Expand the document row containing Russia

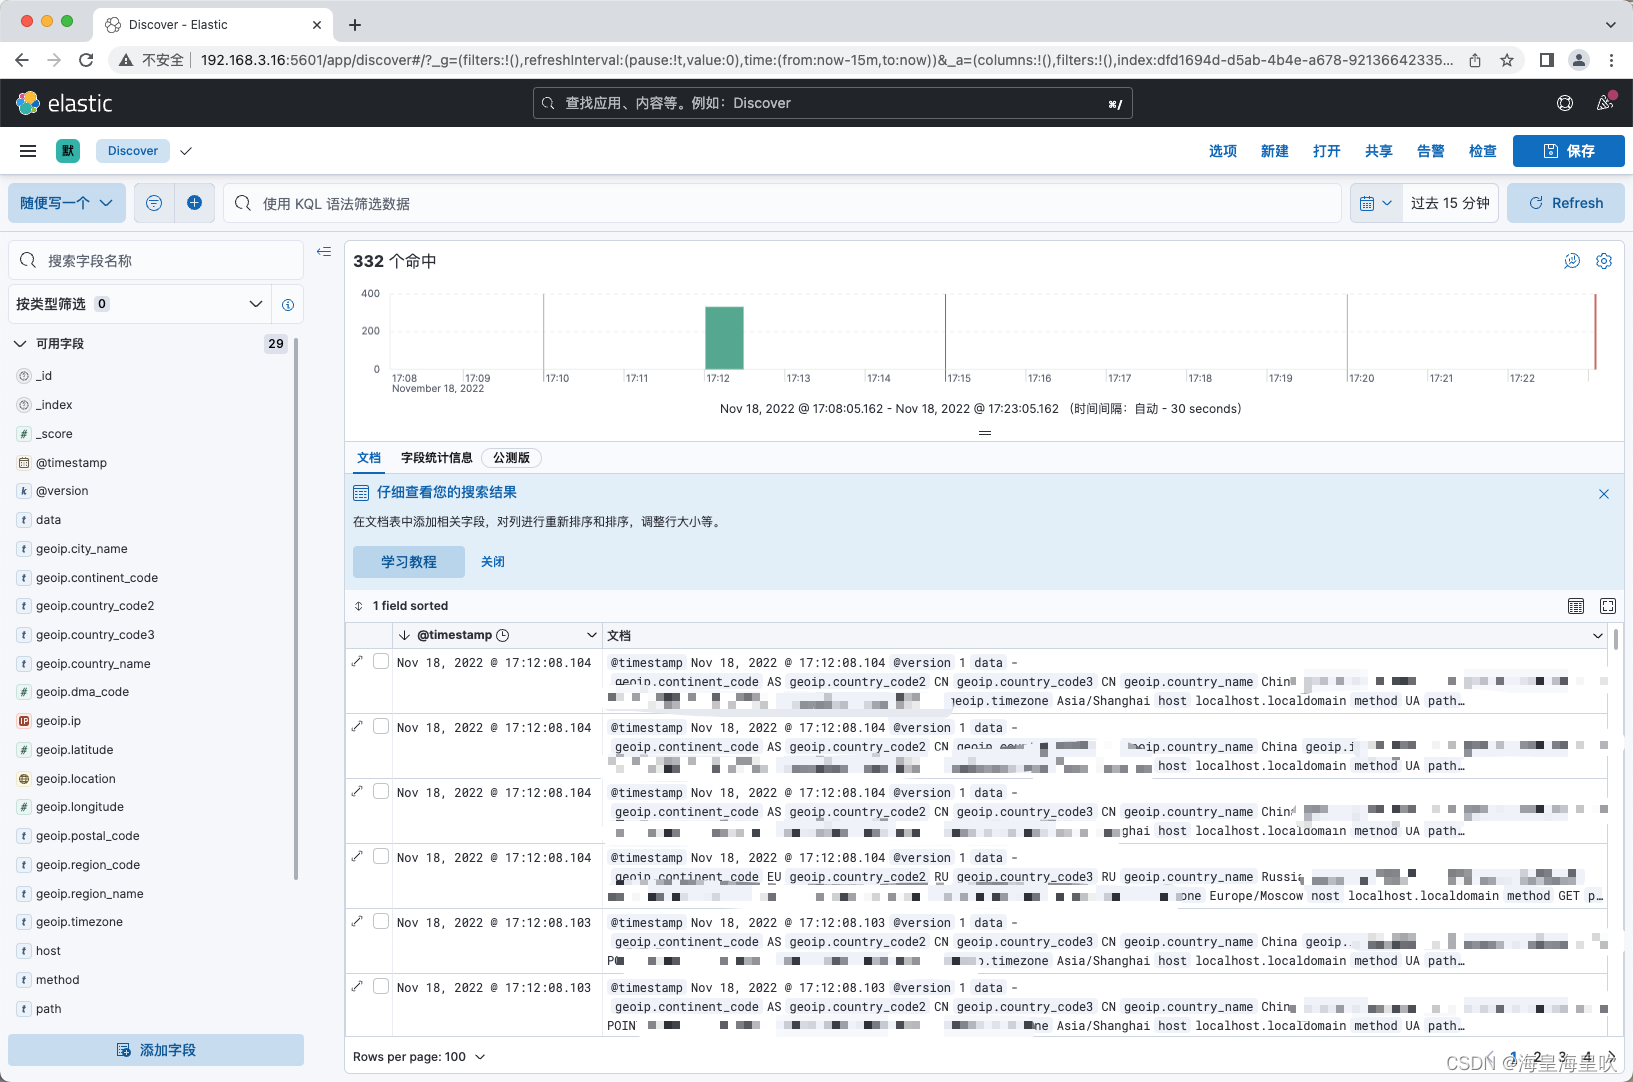click(357, 856)
